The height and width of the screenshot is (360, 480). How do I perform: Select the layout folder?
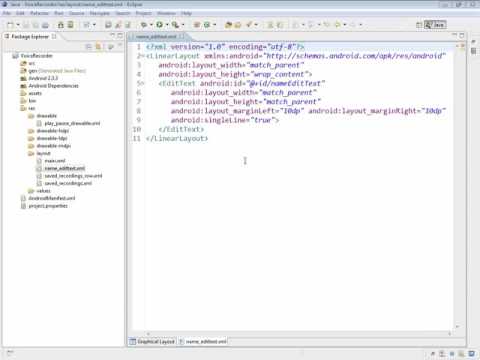click(40, 153)
